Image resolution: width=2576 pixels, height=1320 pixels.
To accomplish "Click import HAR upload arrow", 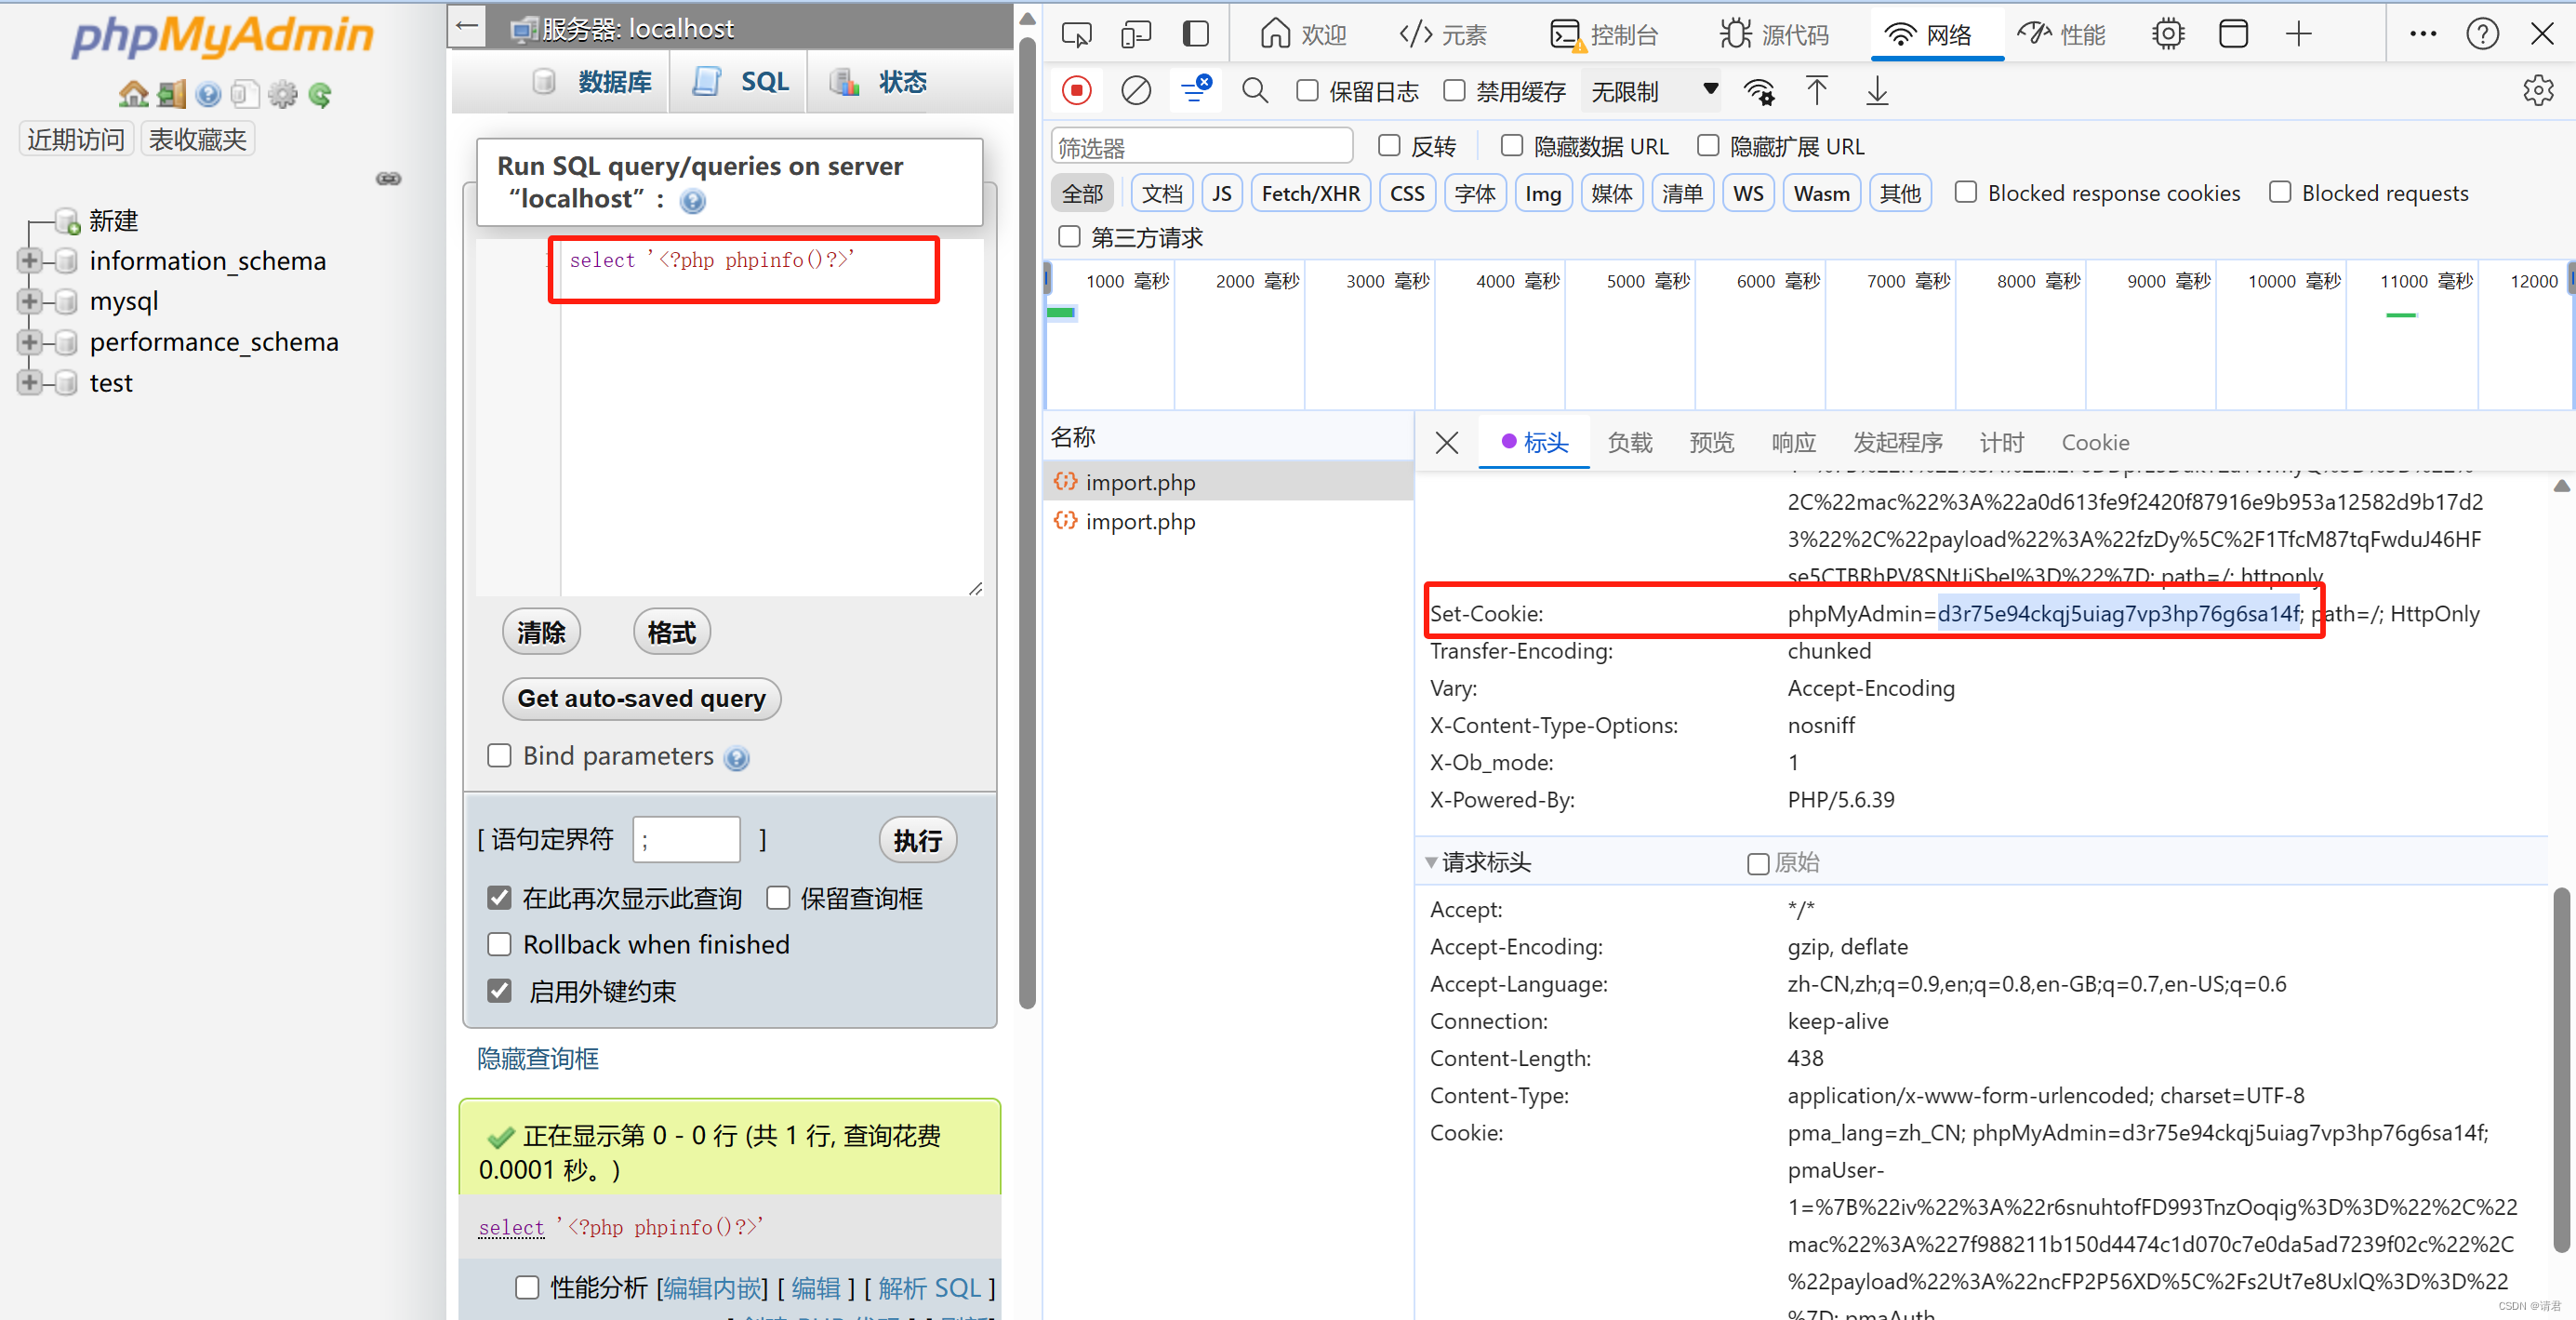I will 1817,91.
